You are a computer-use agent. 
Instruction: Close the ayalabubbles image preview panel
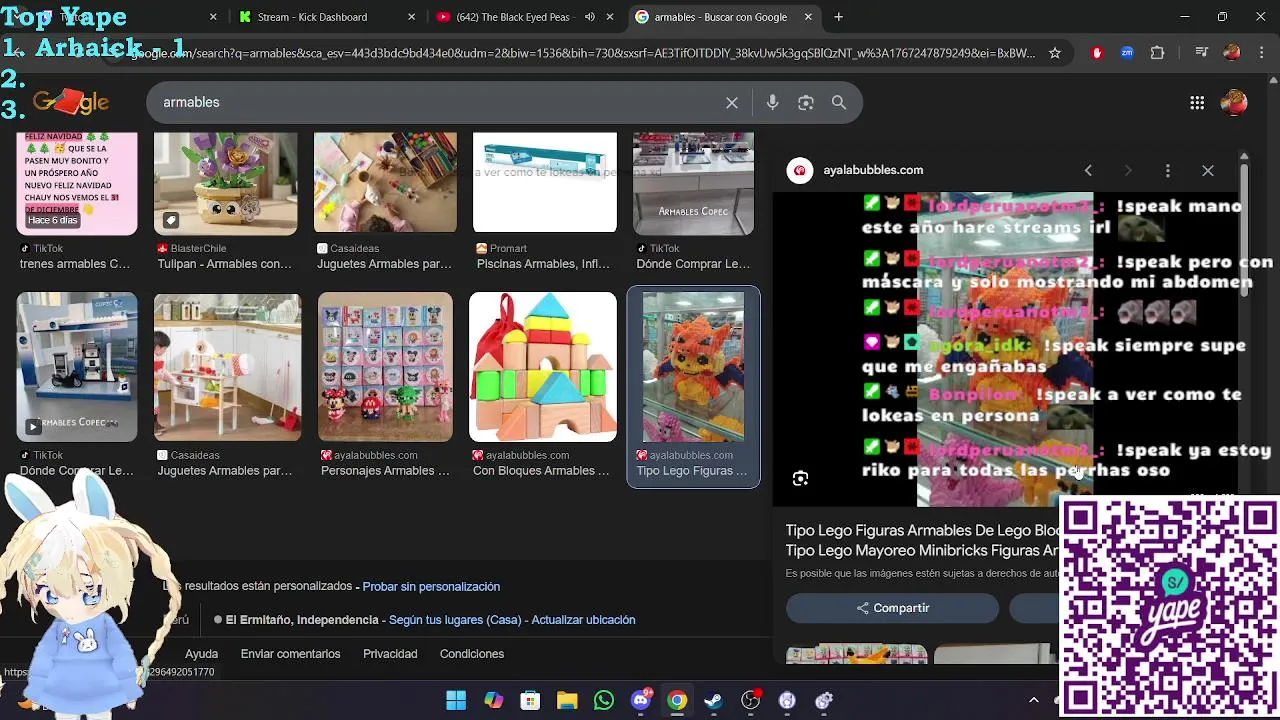pos(1208,171)
